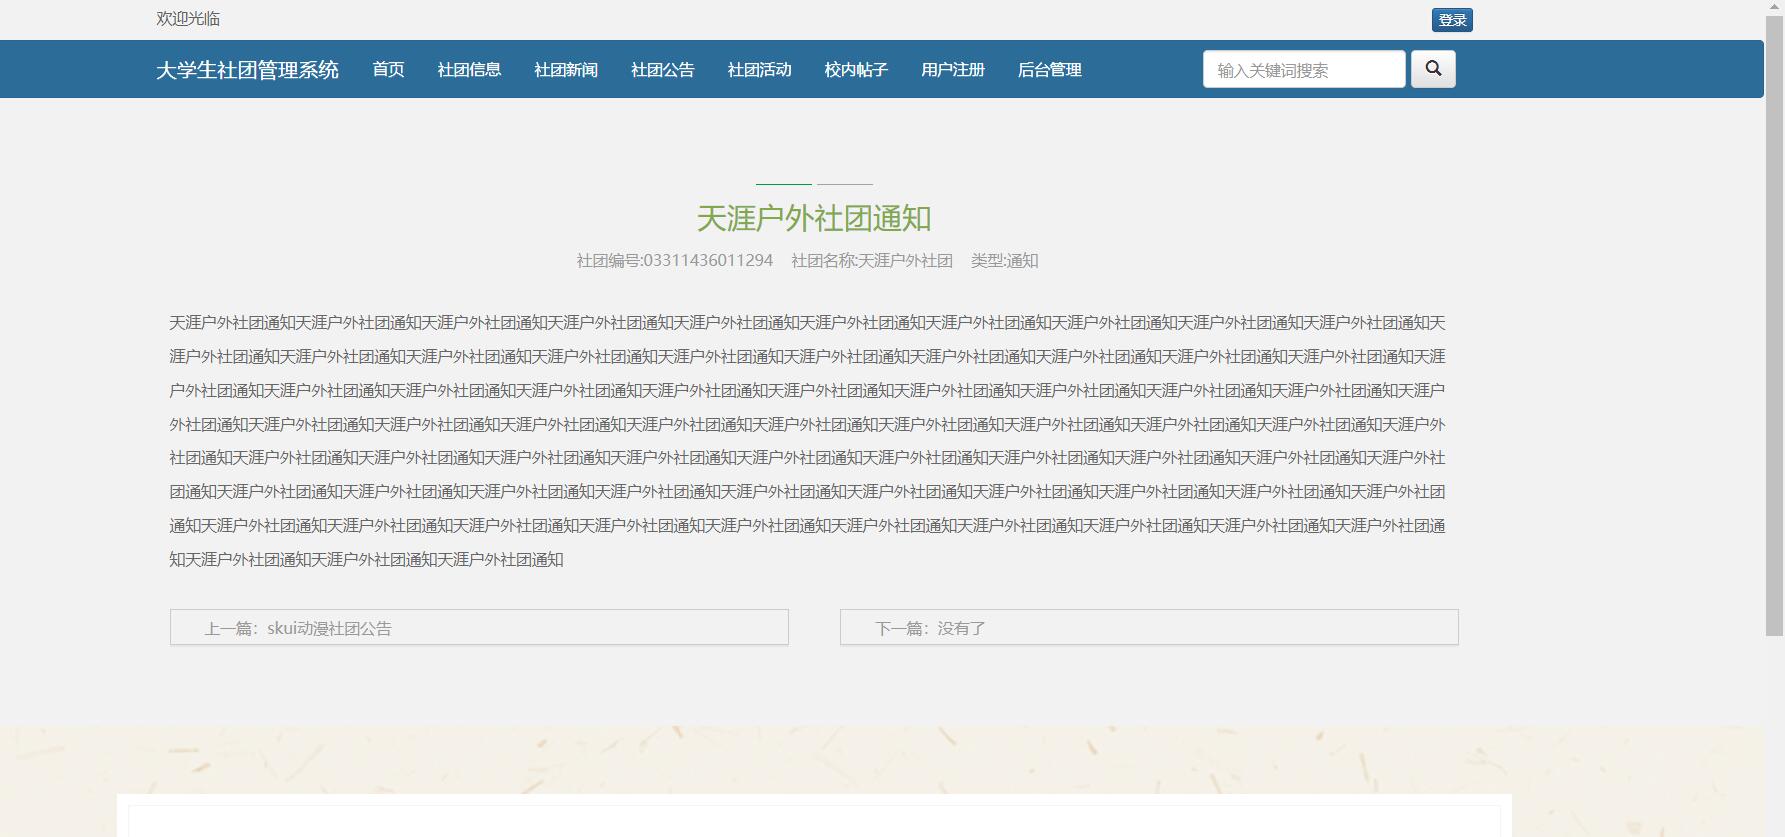Open 社团活动 navigation item

click(x=759, y=69)
